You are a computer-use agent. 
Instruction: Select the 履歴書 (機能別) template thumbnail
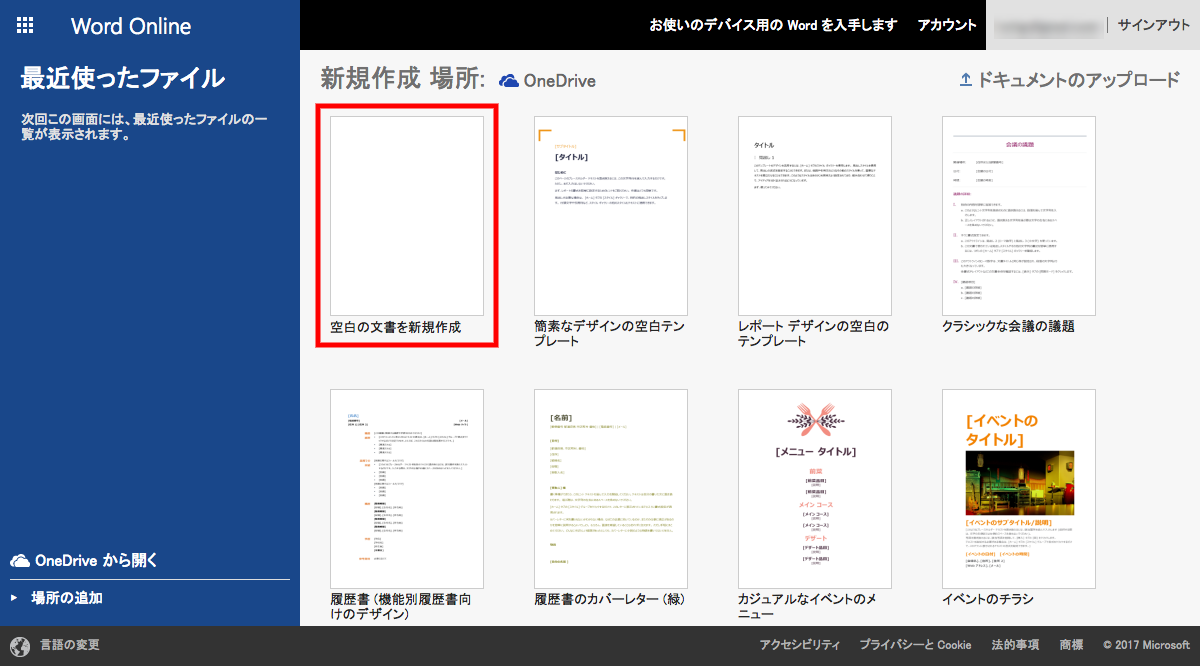click(x=407, y=489)
